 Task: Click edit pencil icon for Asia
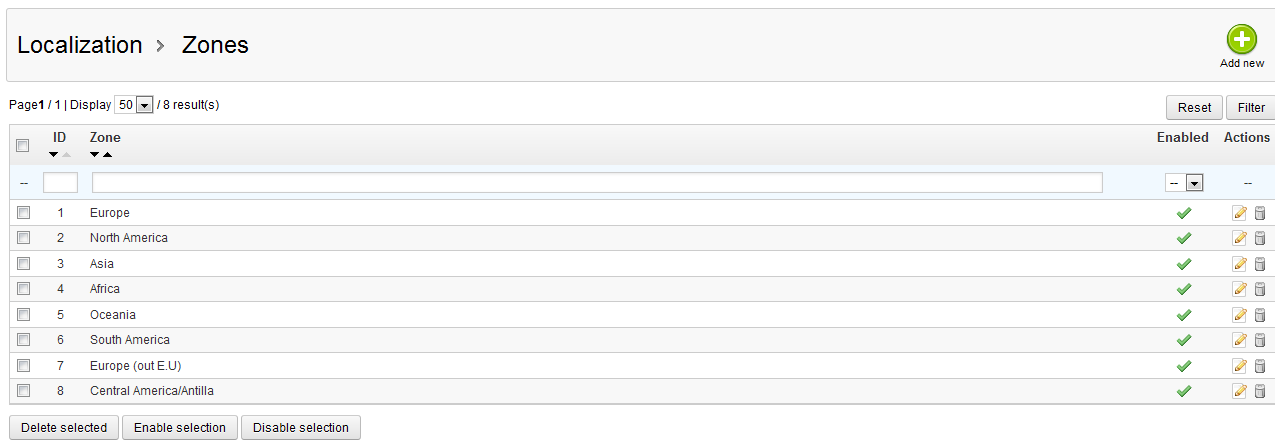click(1240, 264)
